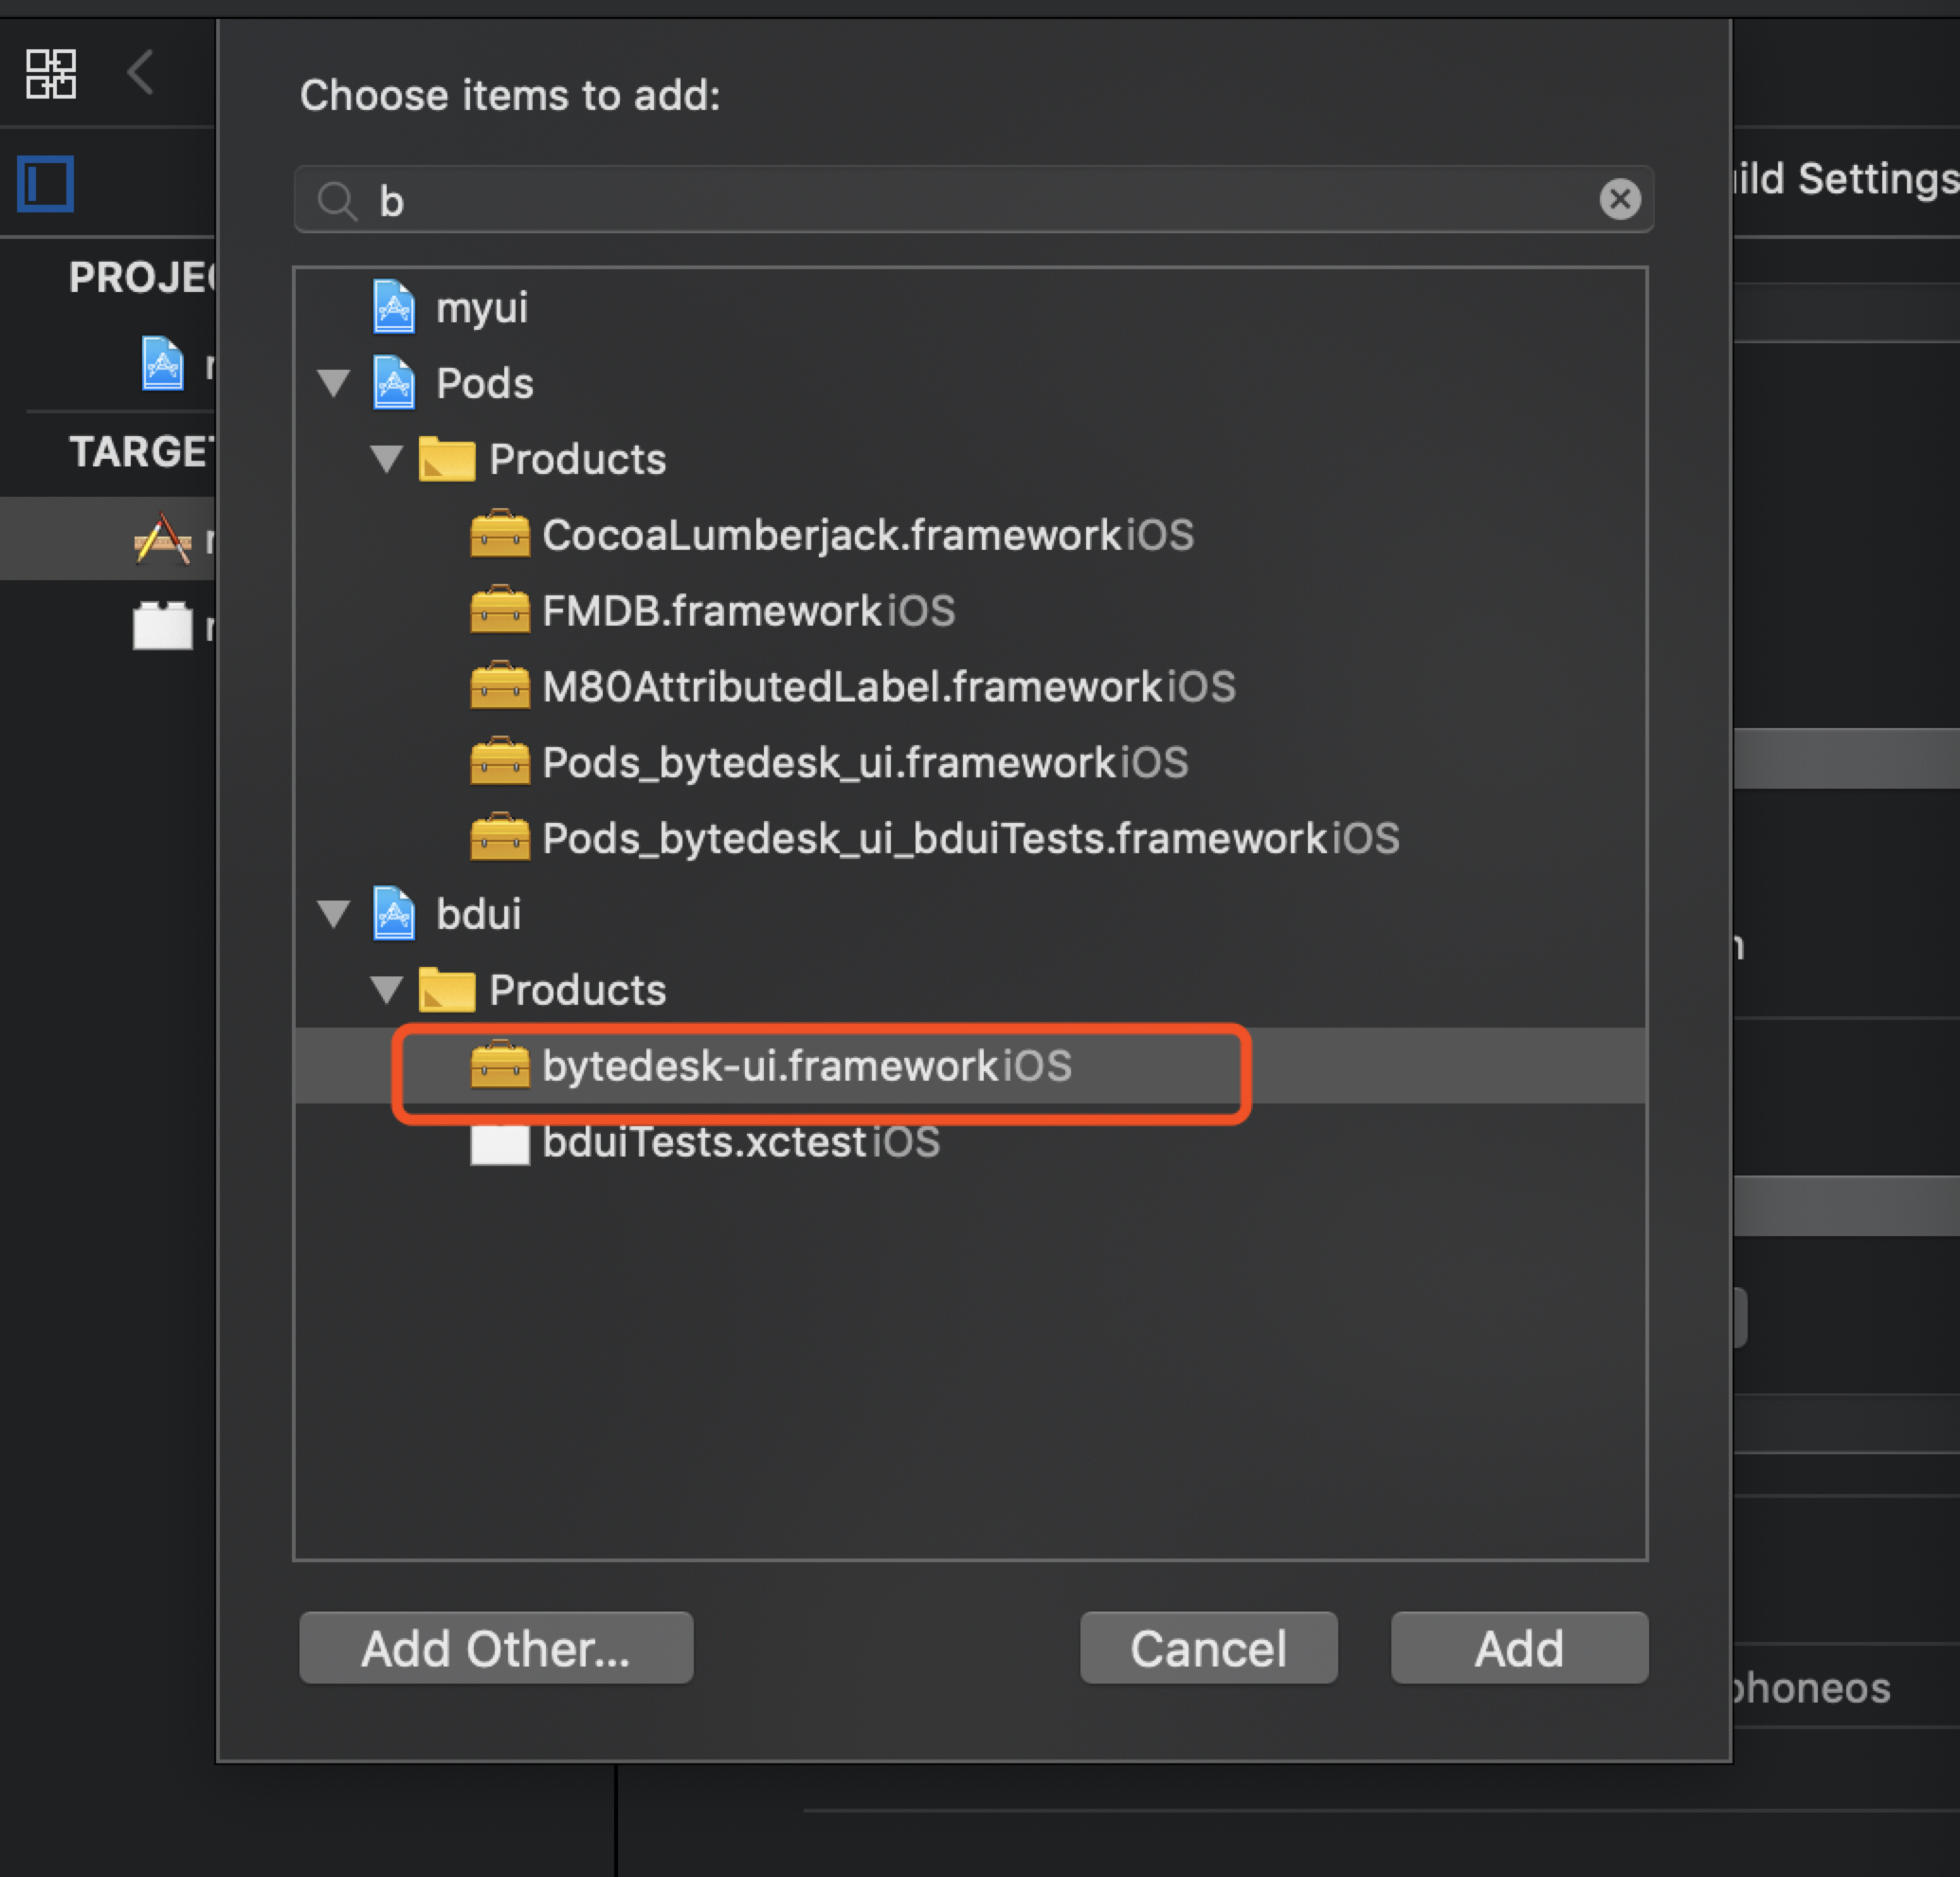Go back with the chevron arrow
The width and height of the screenshot is (1960, 1877).
pyautogui.click(x=141, y=72)
